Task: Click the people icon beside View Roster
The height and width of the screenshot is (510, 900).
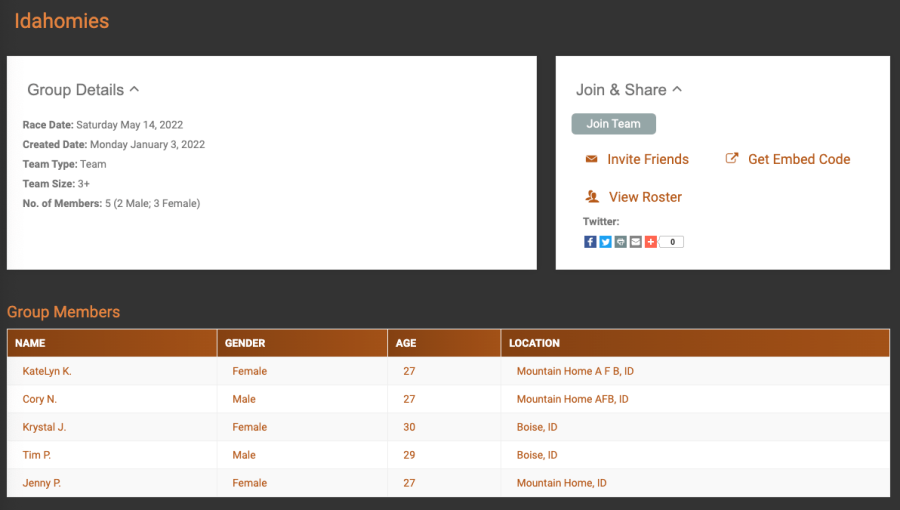Action: pos(592,197)
